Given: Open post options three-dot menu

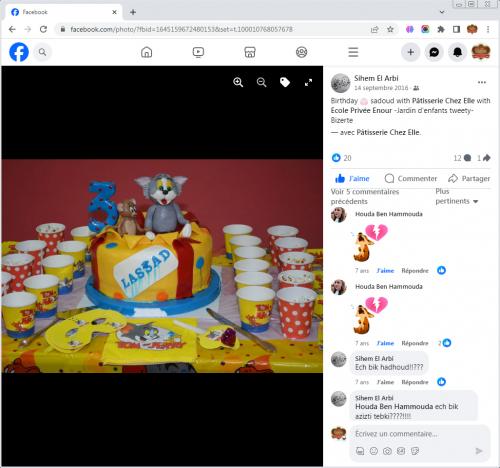Looking at the screenshot, I should click(482, 82).
